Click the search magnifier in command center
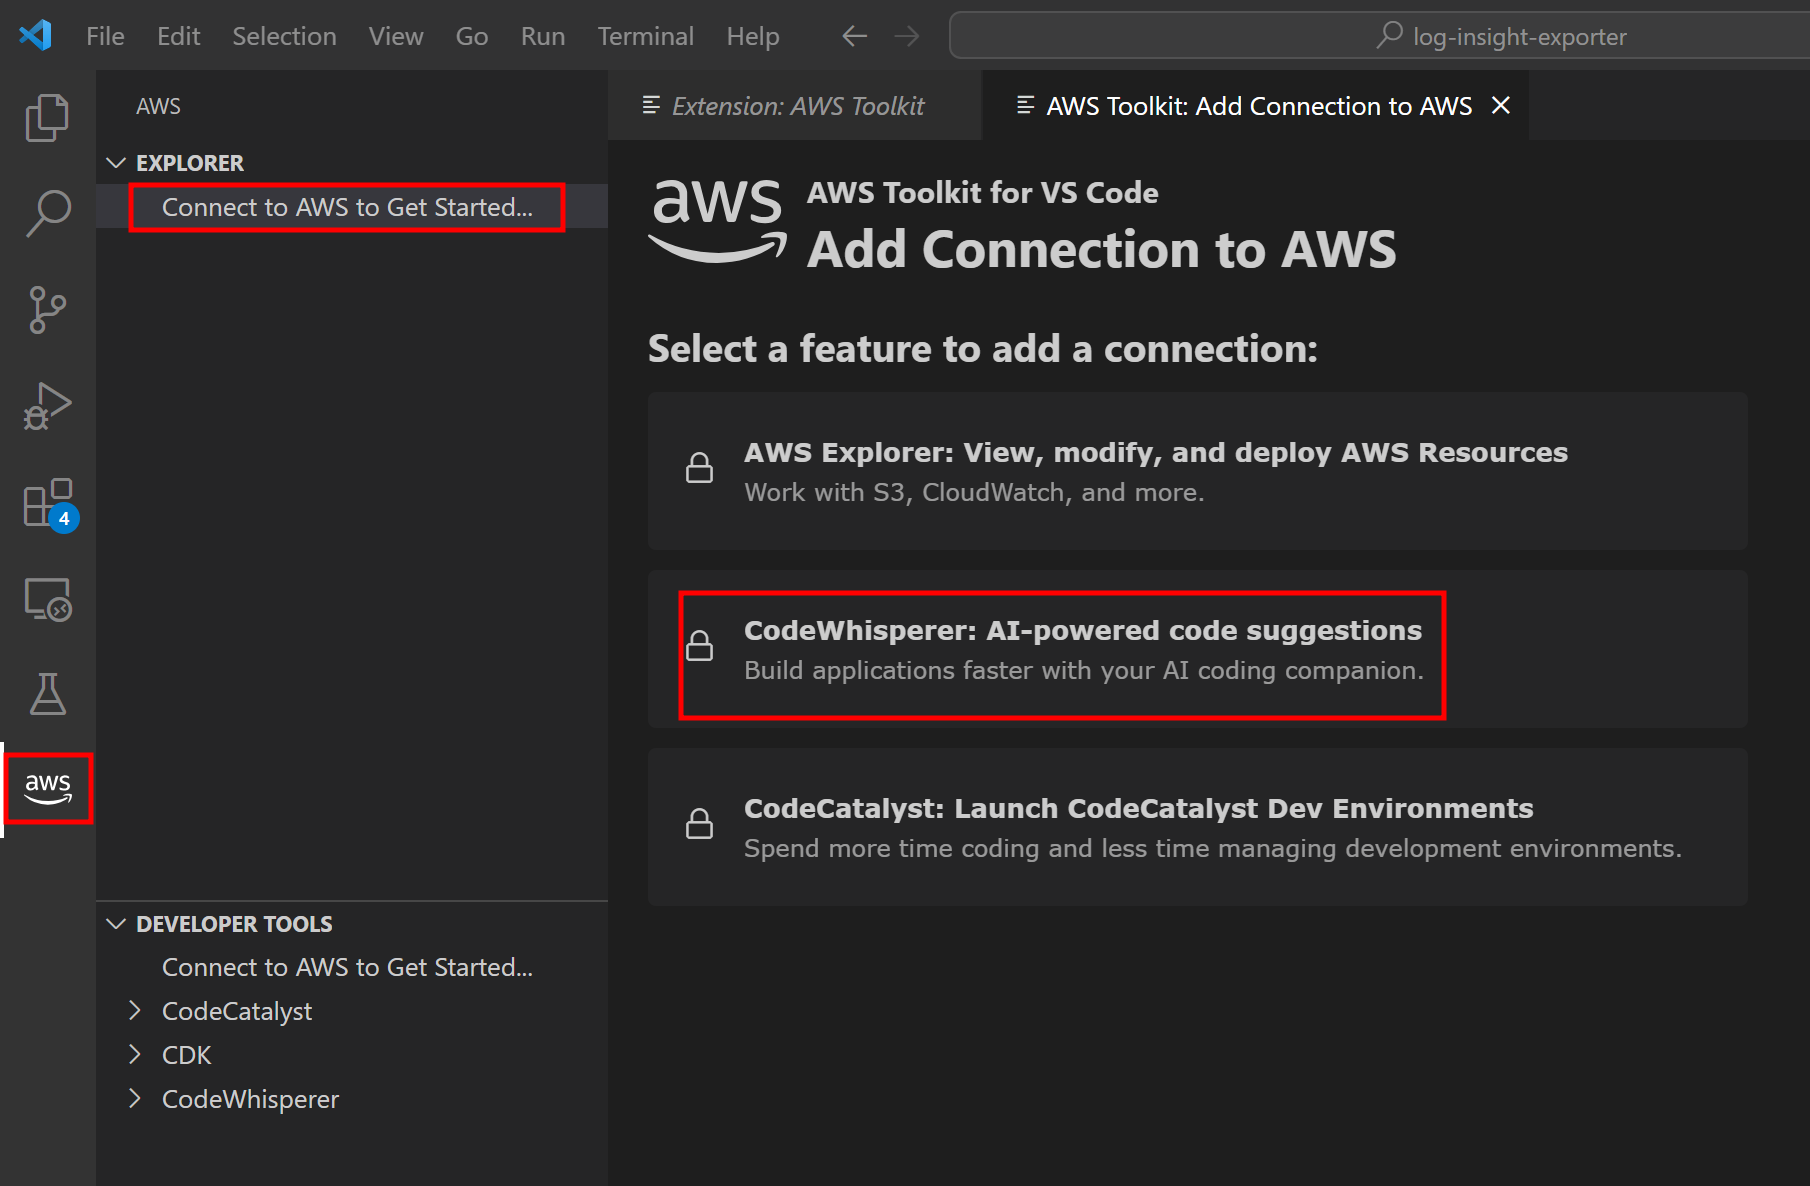Viewport: 1810px width, 1186px height. pos(1389,35)
